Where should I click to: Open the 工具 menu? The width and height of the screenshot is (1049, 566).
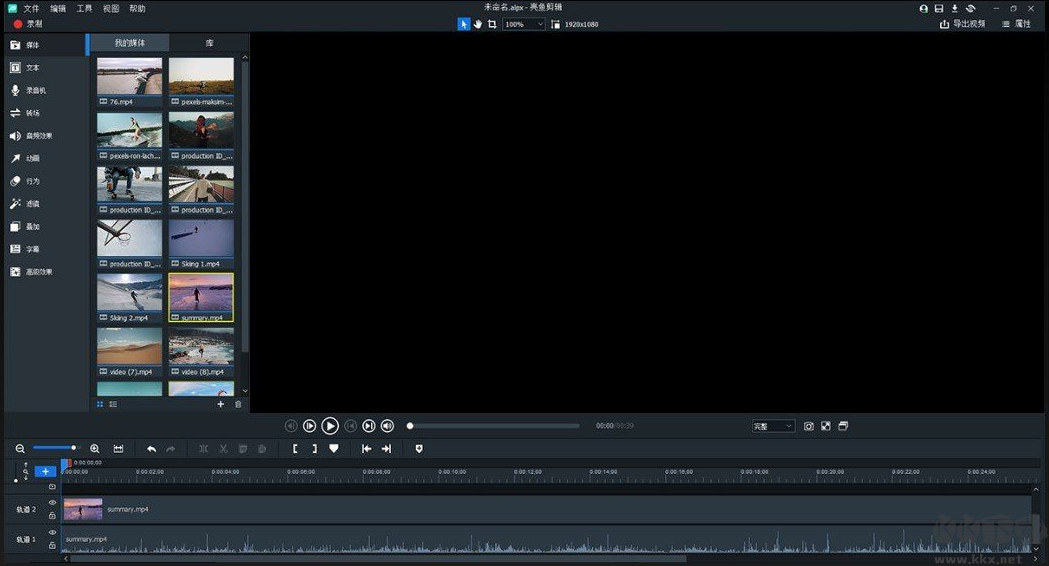coord(84,8)
